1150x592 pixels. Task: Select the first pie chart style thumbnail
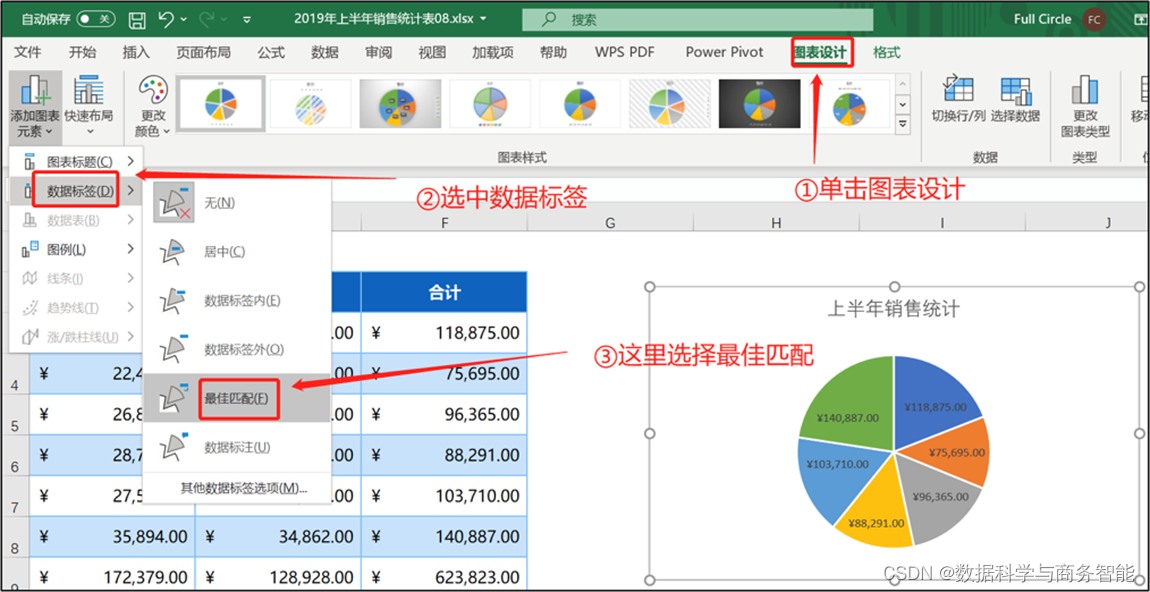(221, 103)
